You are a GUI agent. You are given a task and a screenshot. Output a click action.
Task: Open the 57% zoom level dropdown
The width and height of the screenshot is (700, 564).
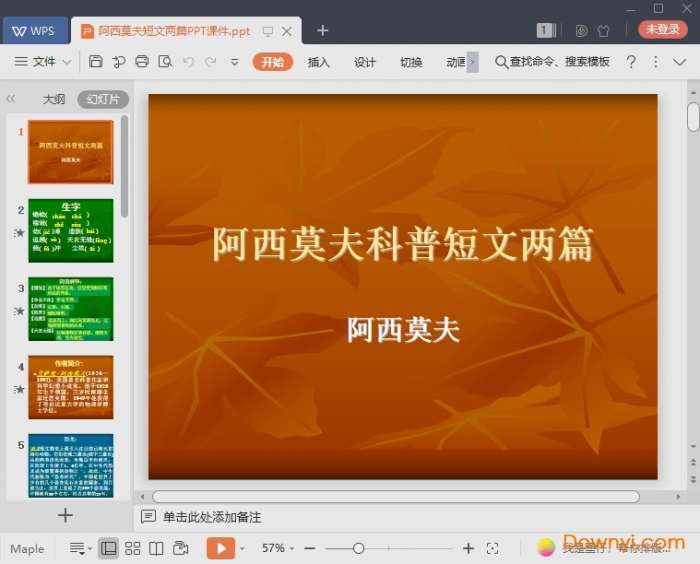pyautogui.click(x=278, y=548)
